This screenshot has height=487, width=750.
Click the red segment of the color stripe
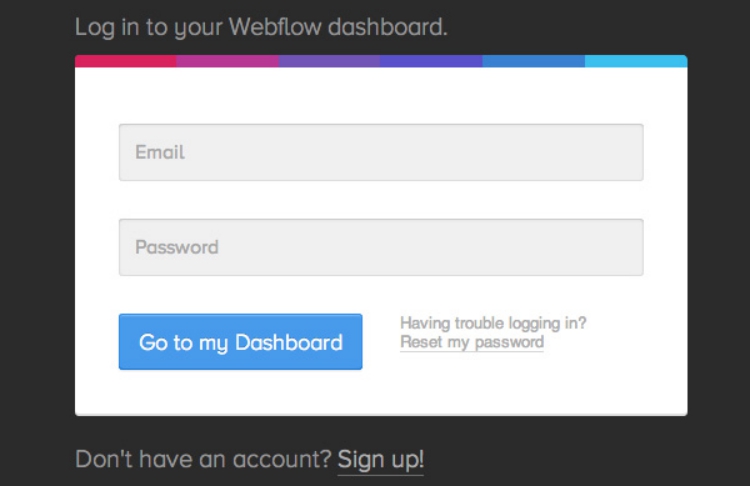(x=125, y=61)
